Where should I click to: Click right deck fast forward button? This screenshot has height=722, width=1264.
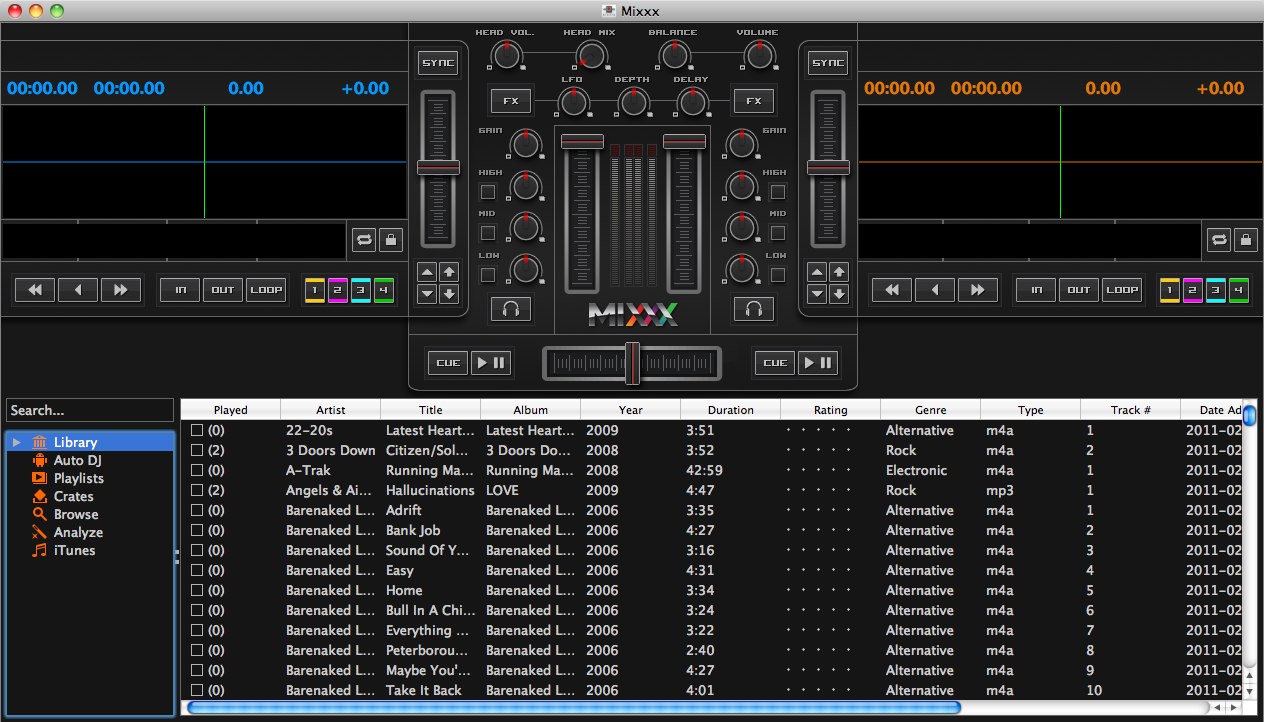point(978,290)
